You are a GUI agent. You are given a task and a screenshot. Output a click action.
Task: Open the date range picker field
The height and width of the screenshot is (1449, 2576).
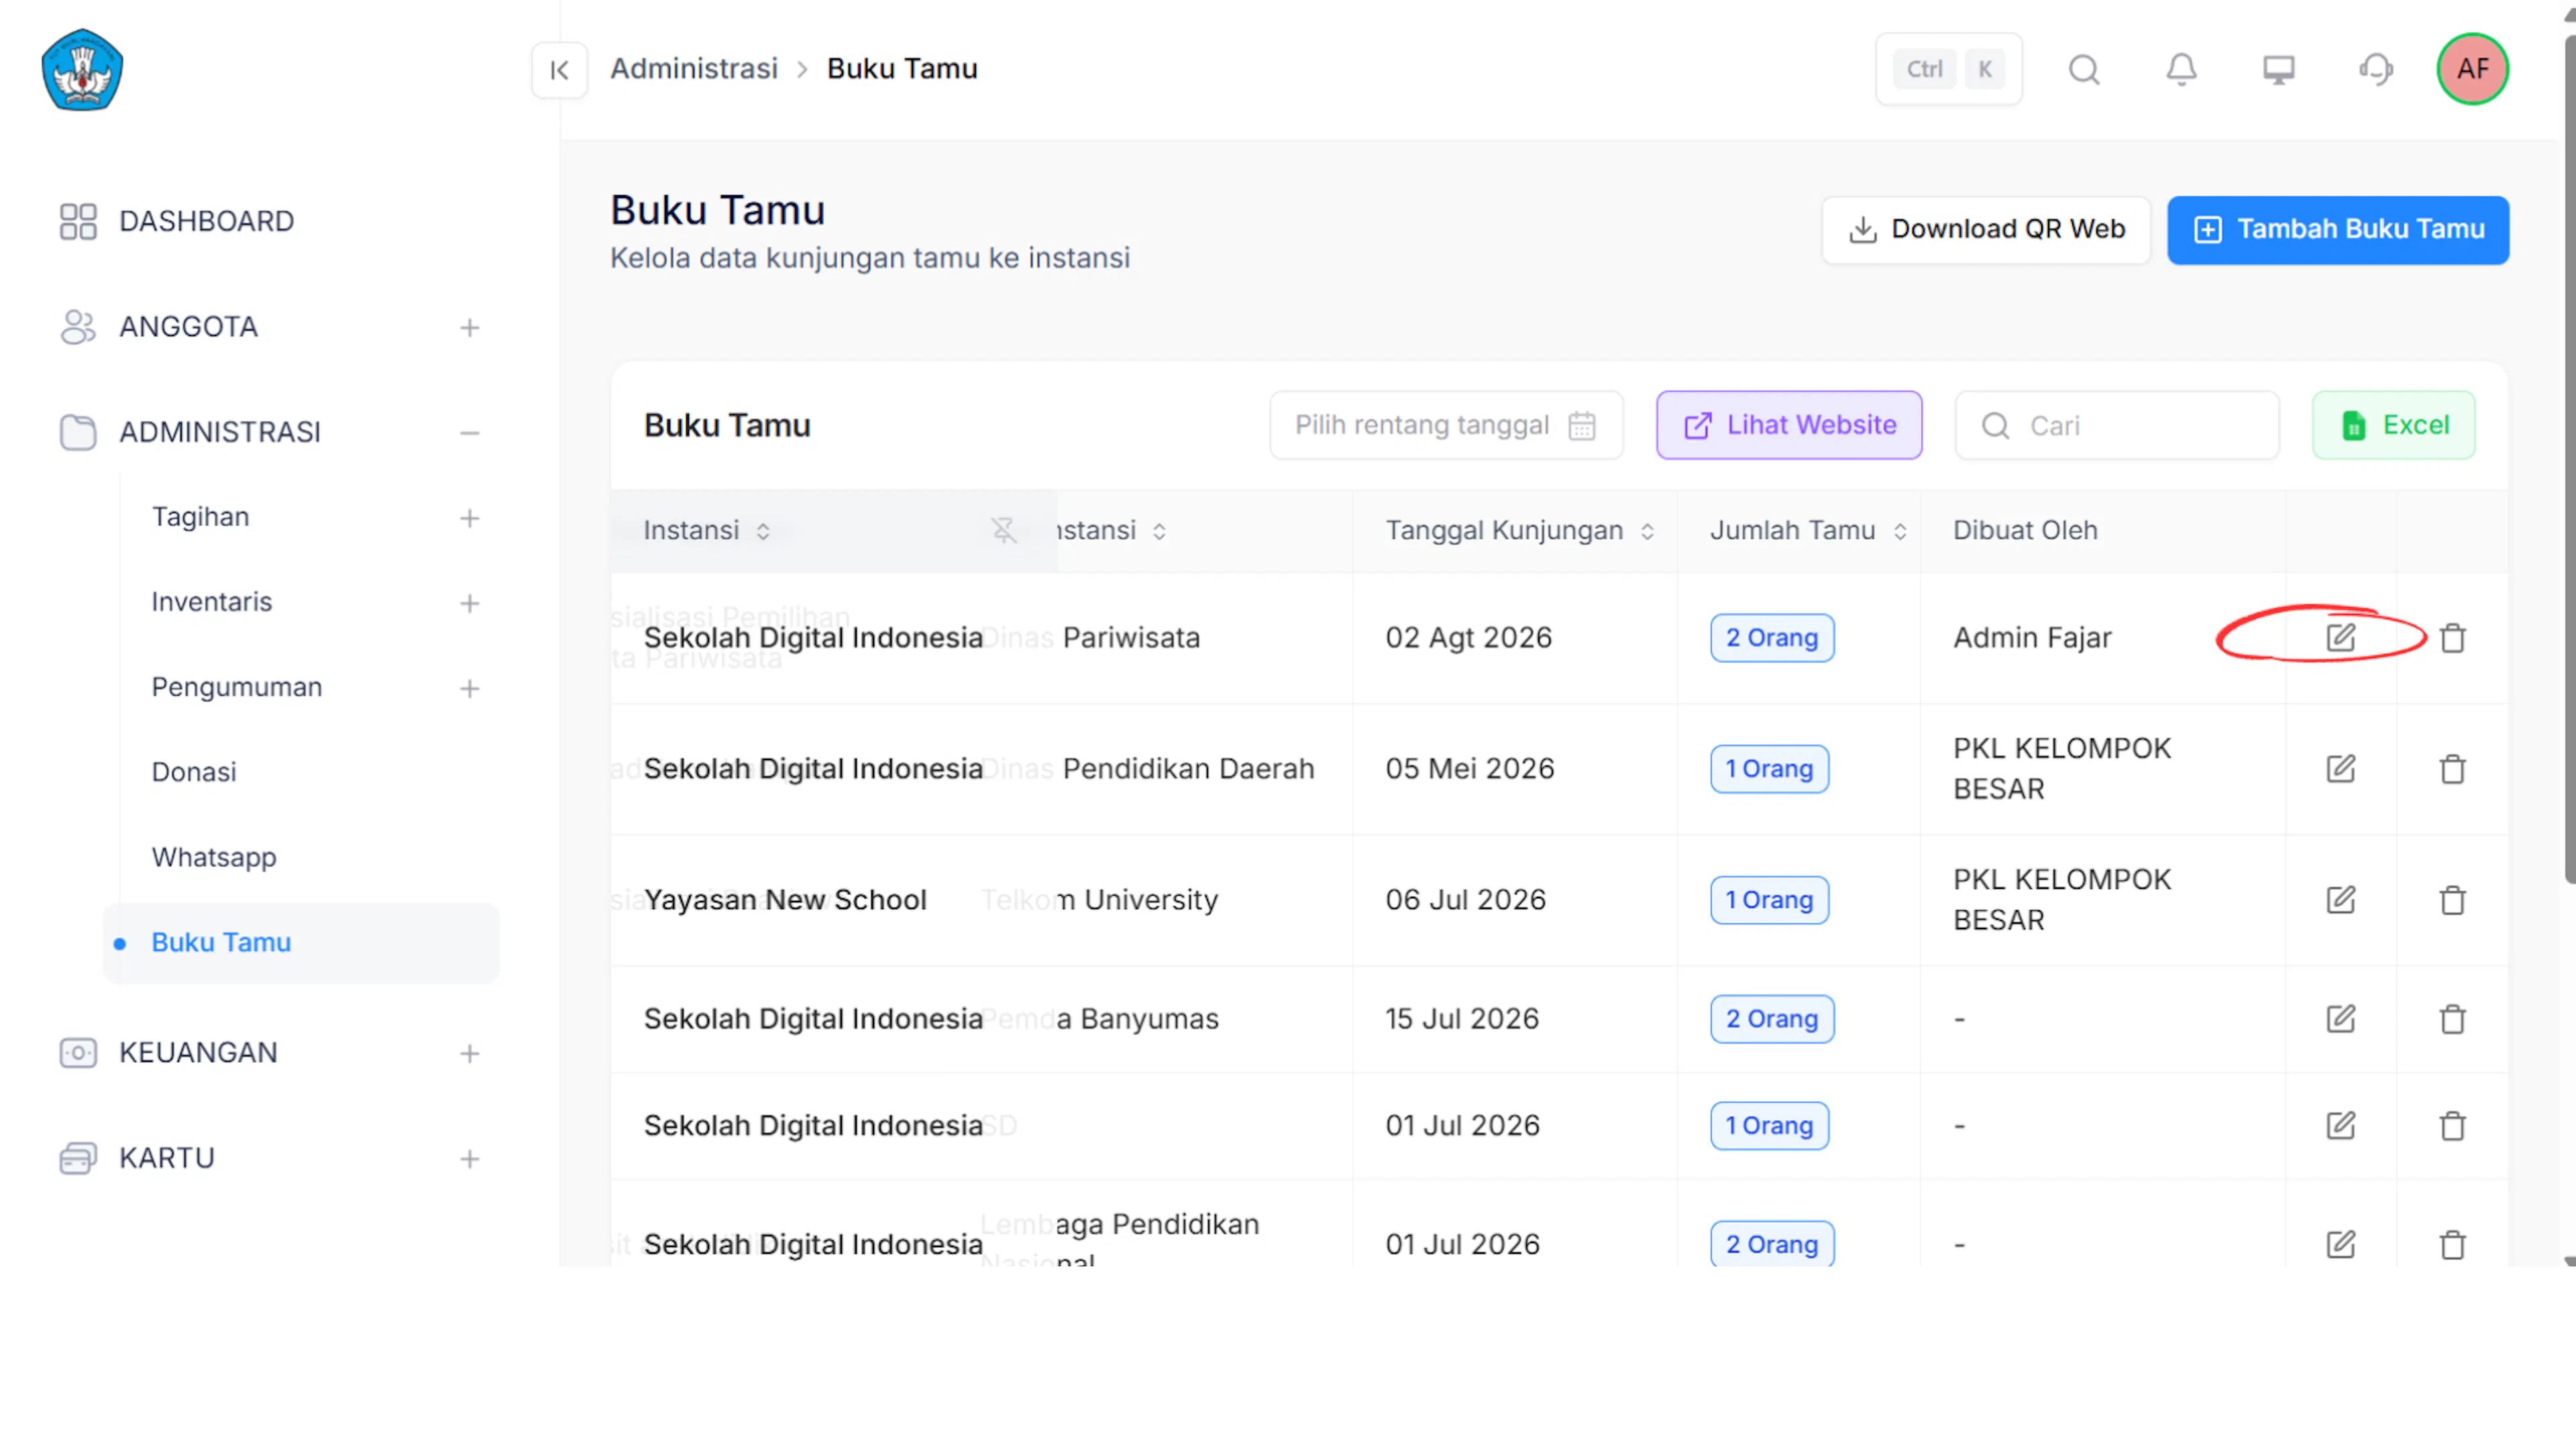click(1445, 425)
